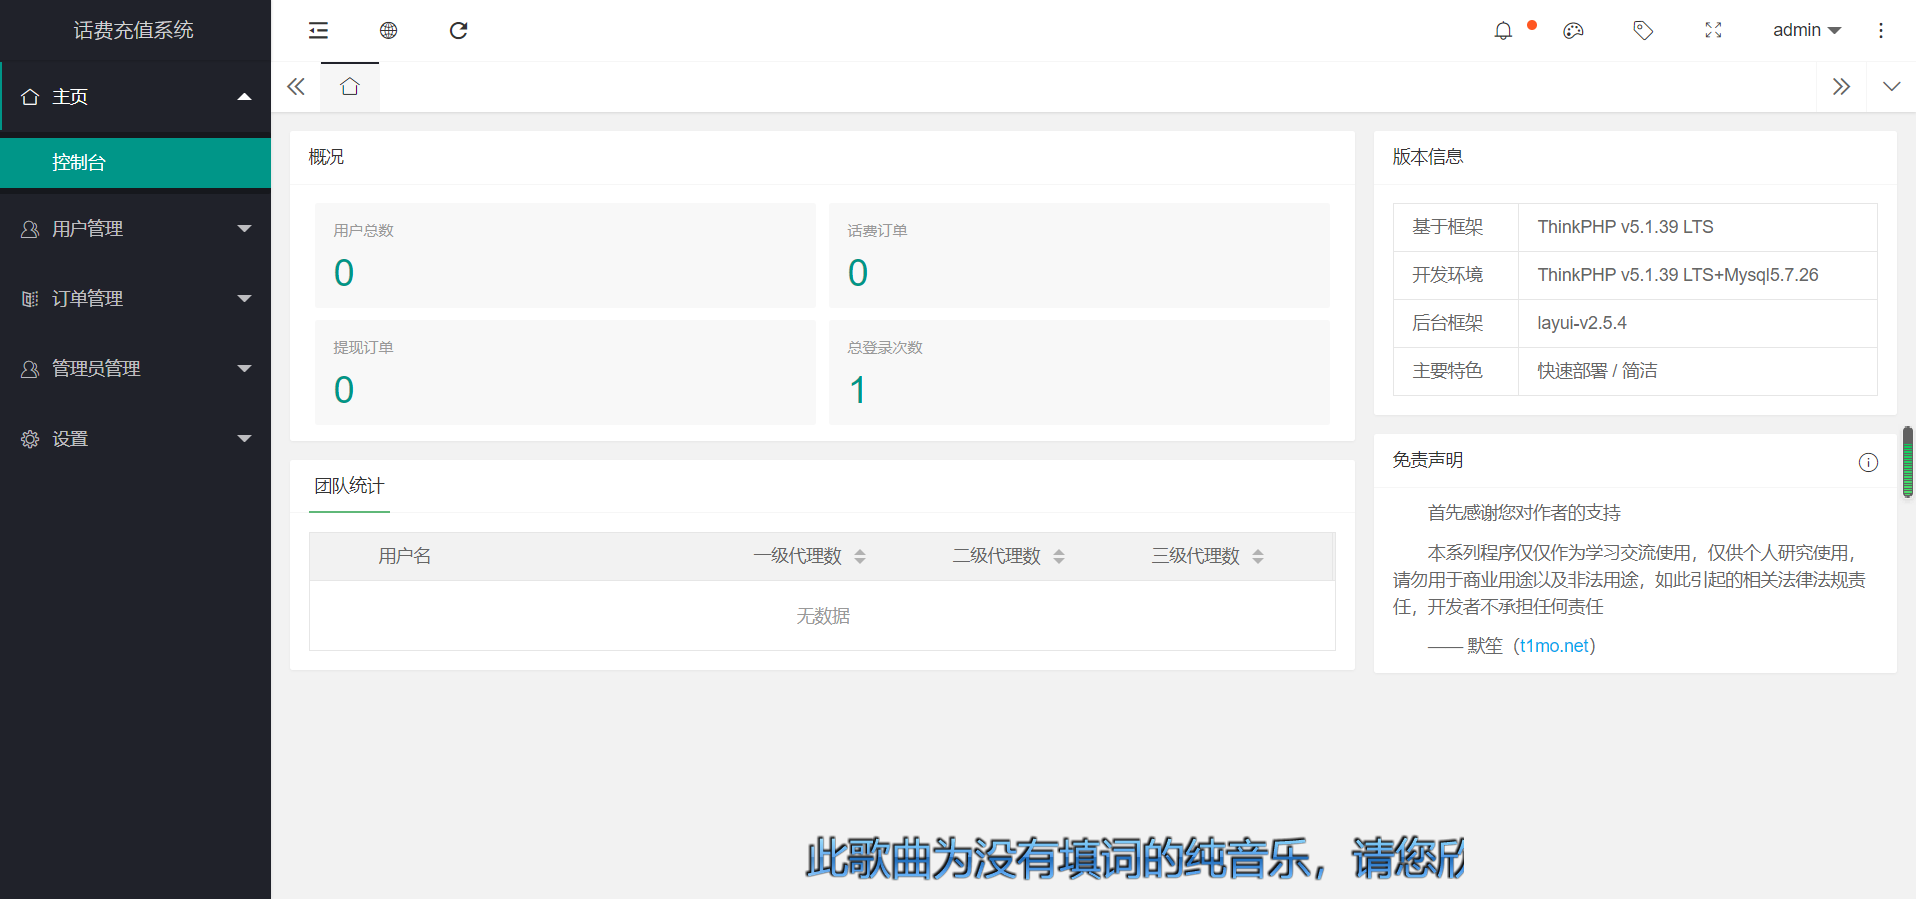This screenshot has width=1916, height=899.
Task: Open the notification bell icon
Action: [1502, 31]
